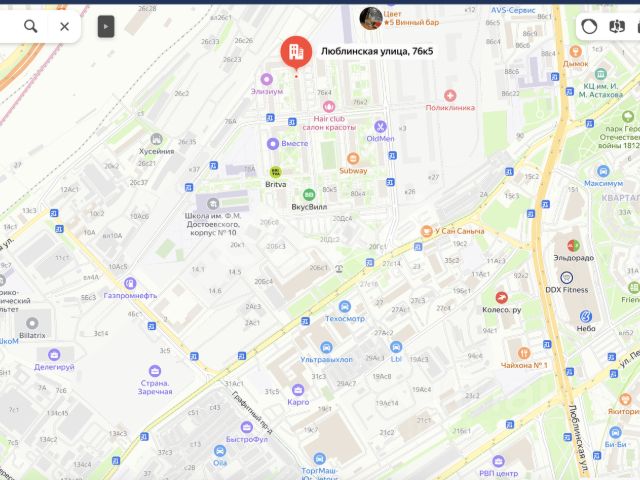Select the AVS-Сервис label
This screenshot has width=640, height=480.
(x=513, y=10)
